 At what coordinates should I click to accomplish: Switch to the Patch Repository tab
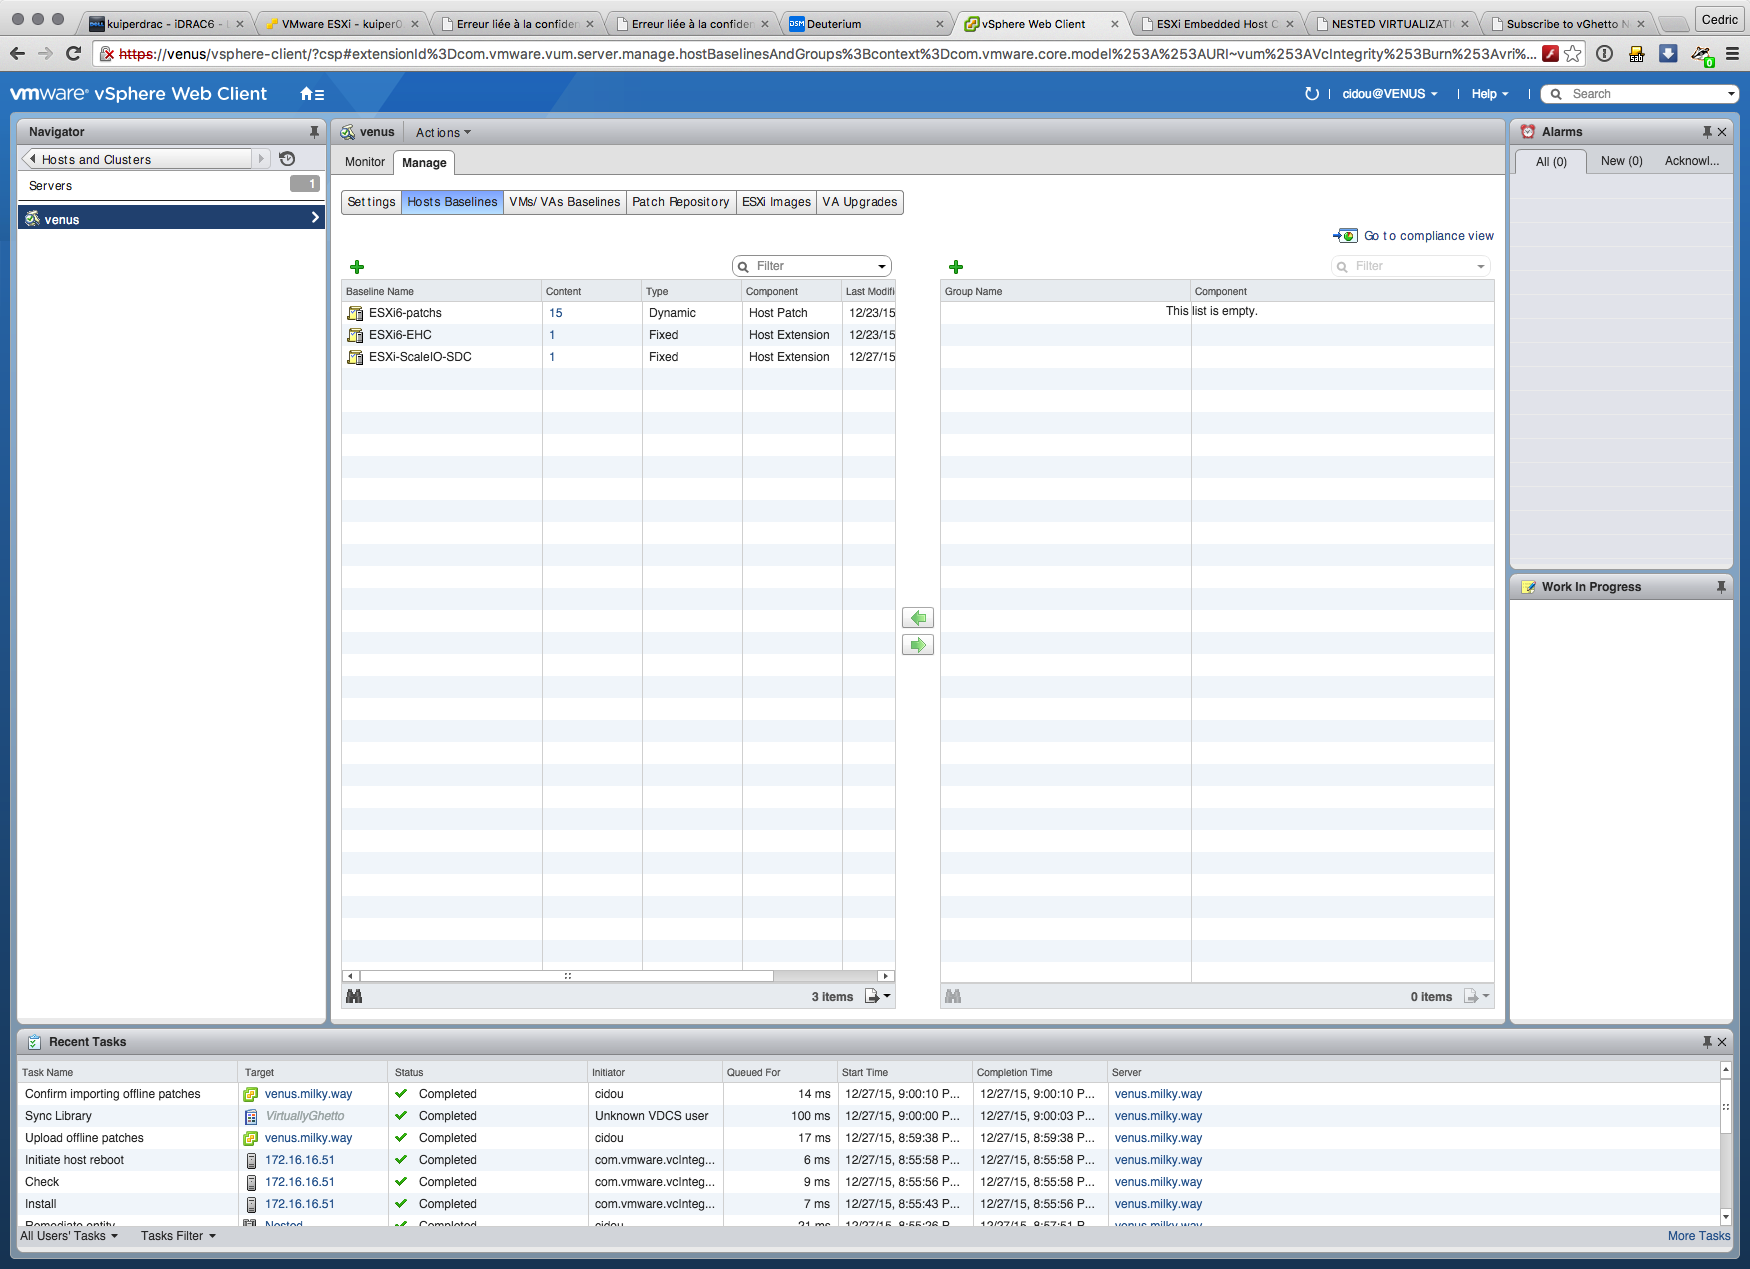(x=680, y=202)
